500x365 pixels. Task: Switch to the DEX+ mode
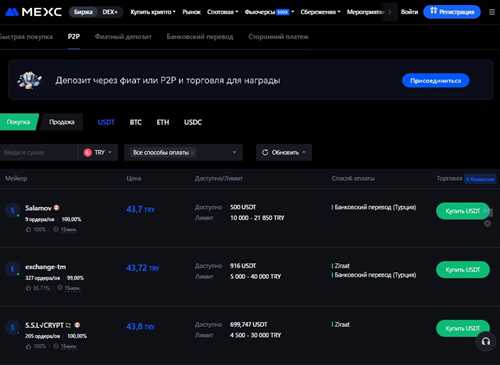(110, 12)
